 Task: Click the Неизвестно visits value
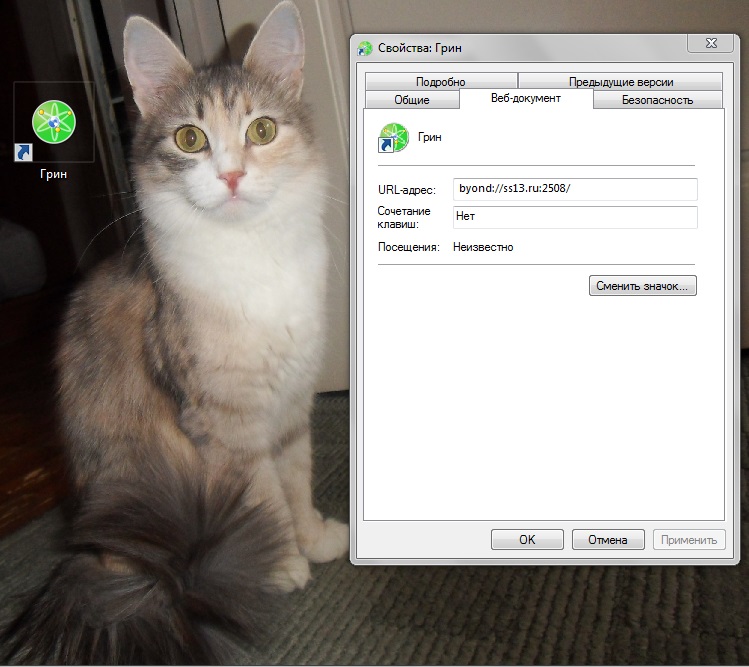point(483,247)
